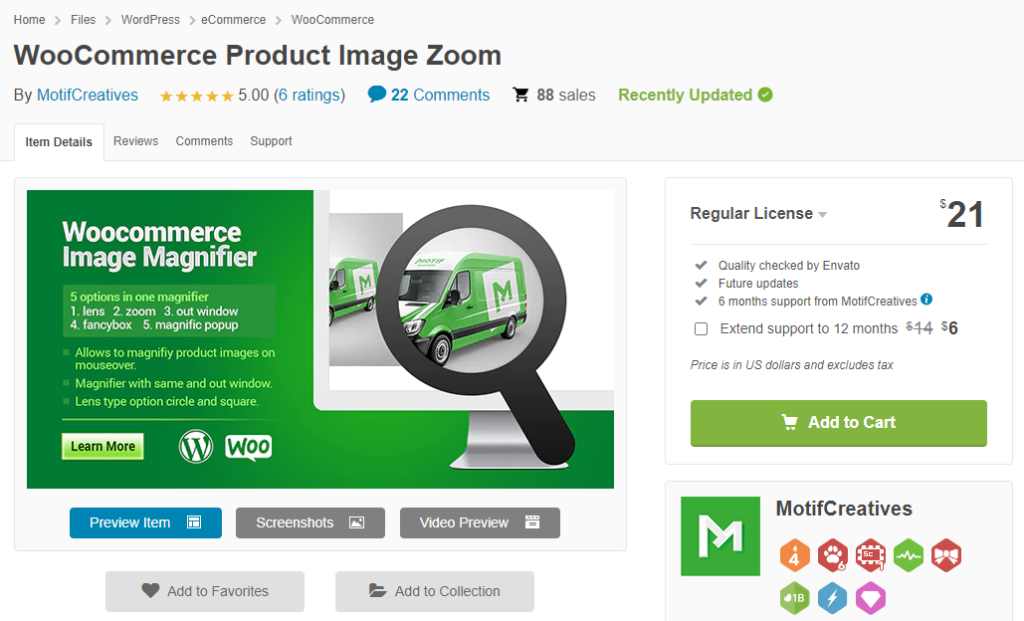Open the WordPress breadcrumb link
Viewport: 1024px width, 621px height.
150,20
